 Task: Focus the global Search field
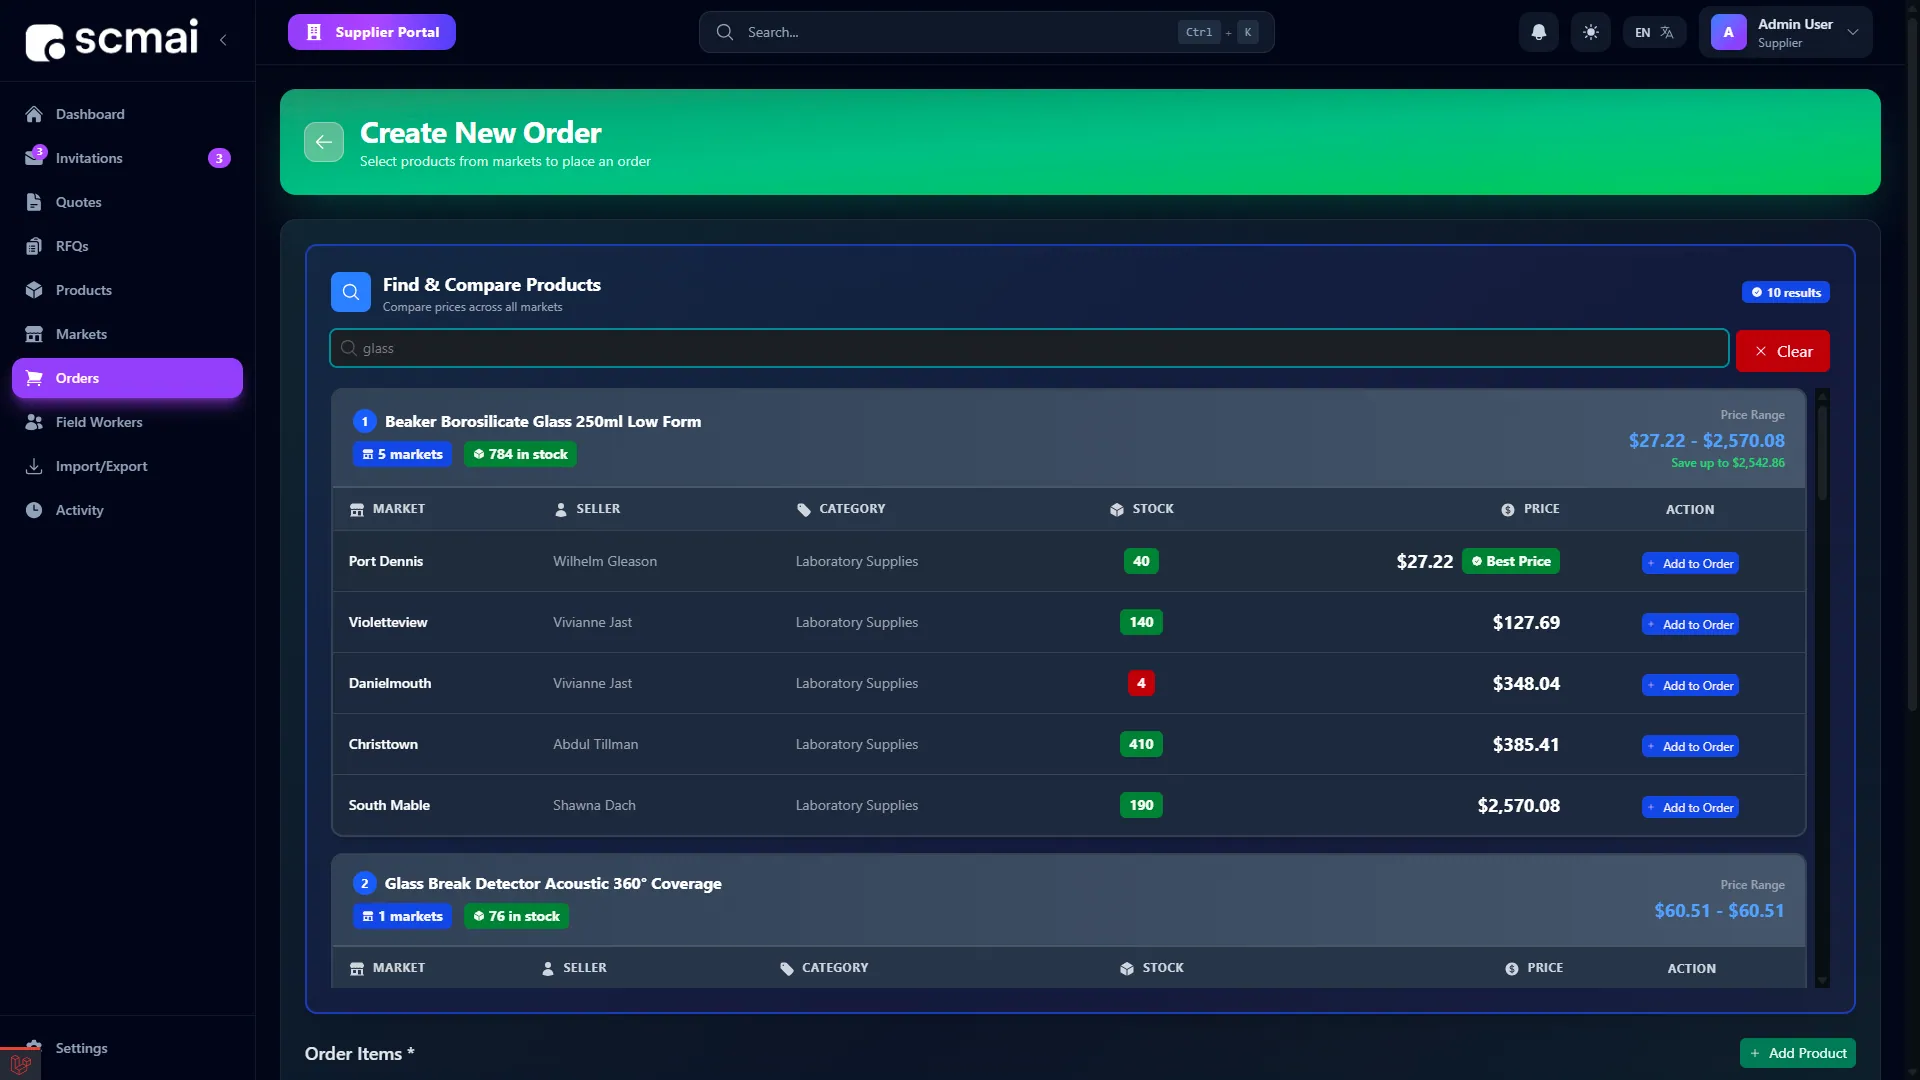coord(986,32)
